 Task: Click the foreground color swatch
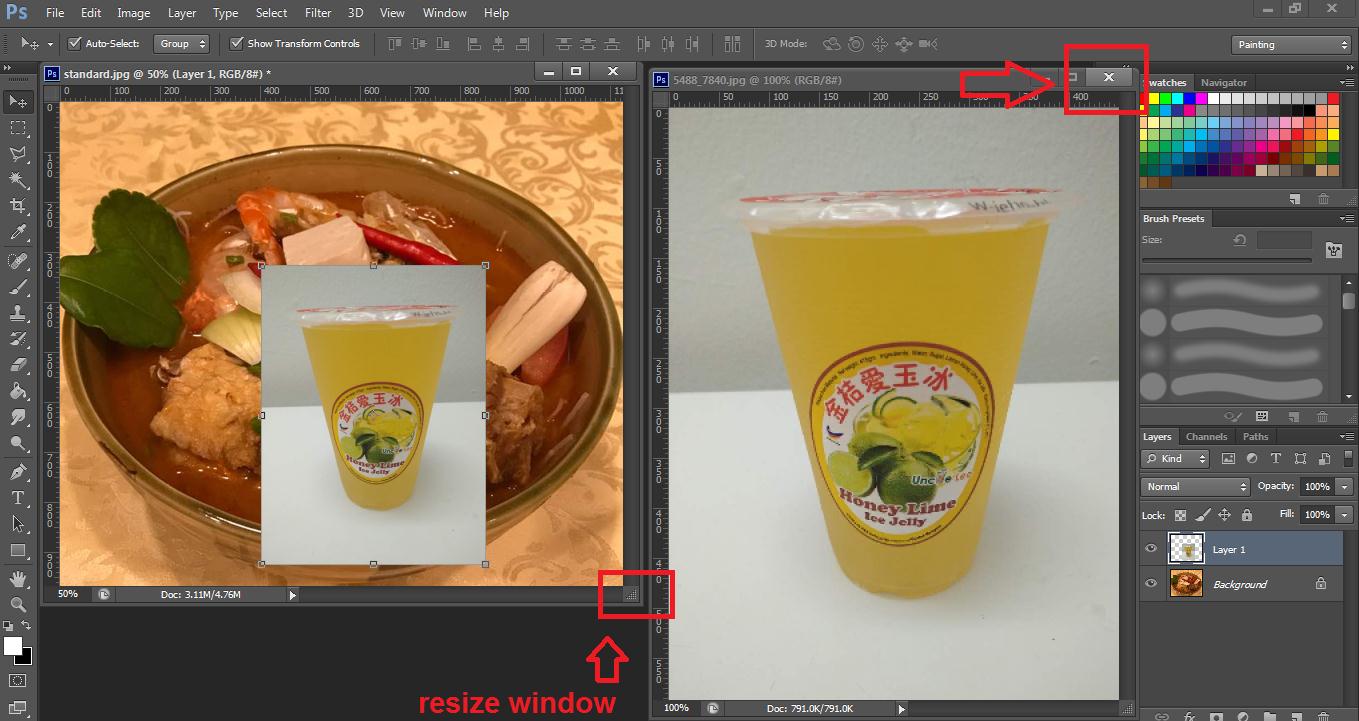(x=13, y=646)
